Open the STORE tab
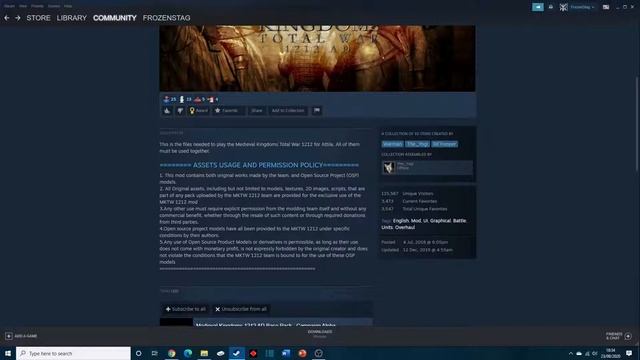The width and height of the screenshot is (640, 360). (x=38, y=18)
